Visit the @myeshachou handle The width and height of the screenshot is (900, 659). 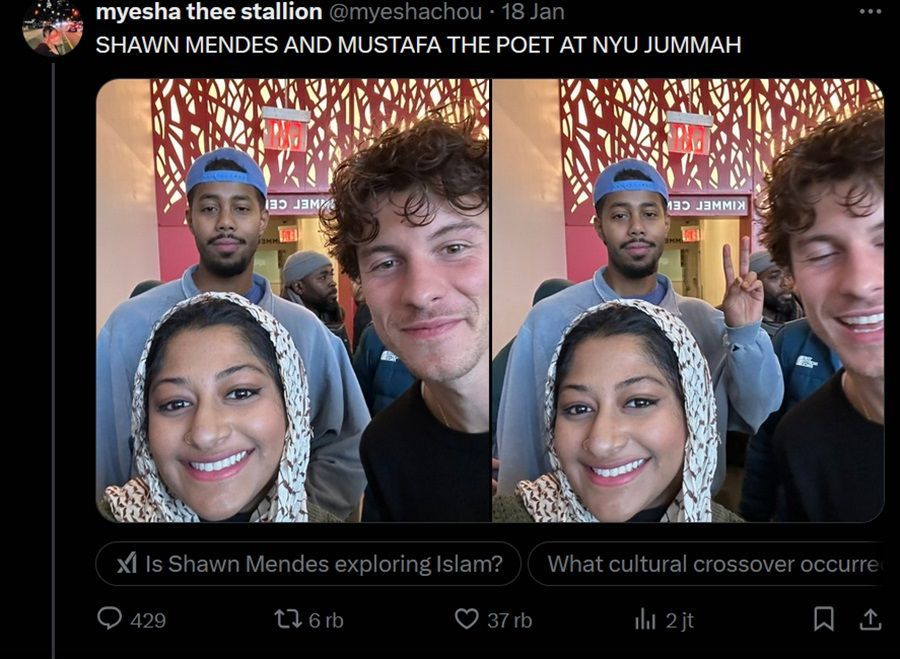(x=405, y=11)
